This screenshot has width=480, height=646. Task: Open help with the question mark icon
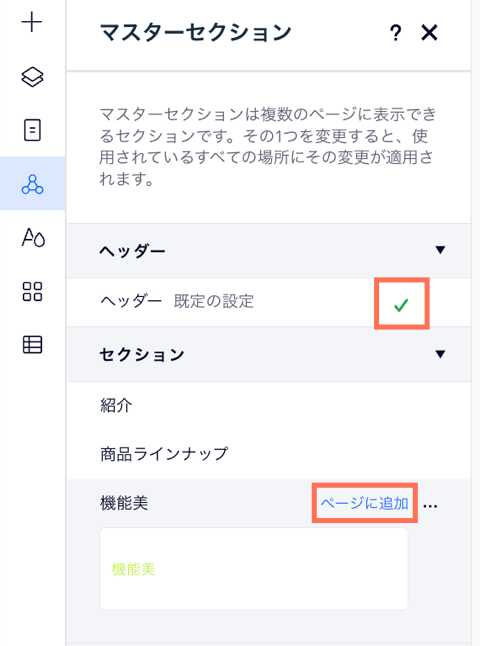[x=395, y=33]
